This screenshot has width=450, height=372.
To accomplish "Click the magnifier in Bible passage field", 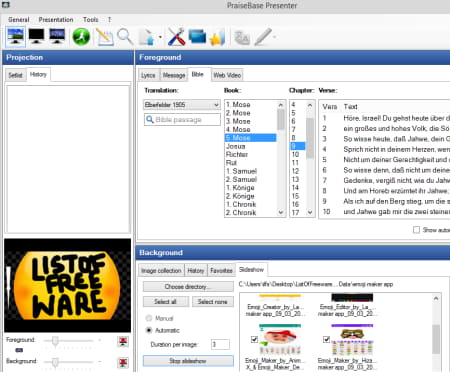I will coord(150,120).
